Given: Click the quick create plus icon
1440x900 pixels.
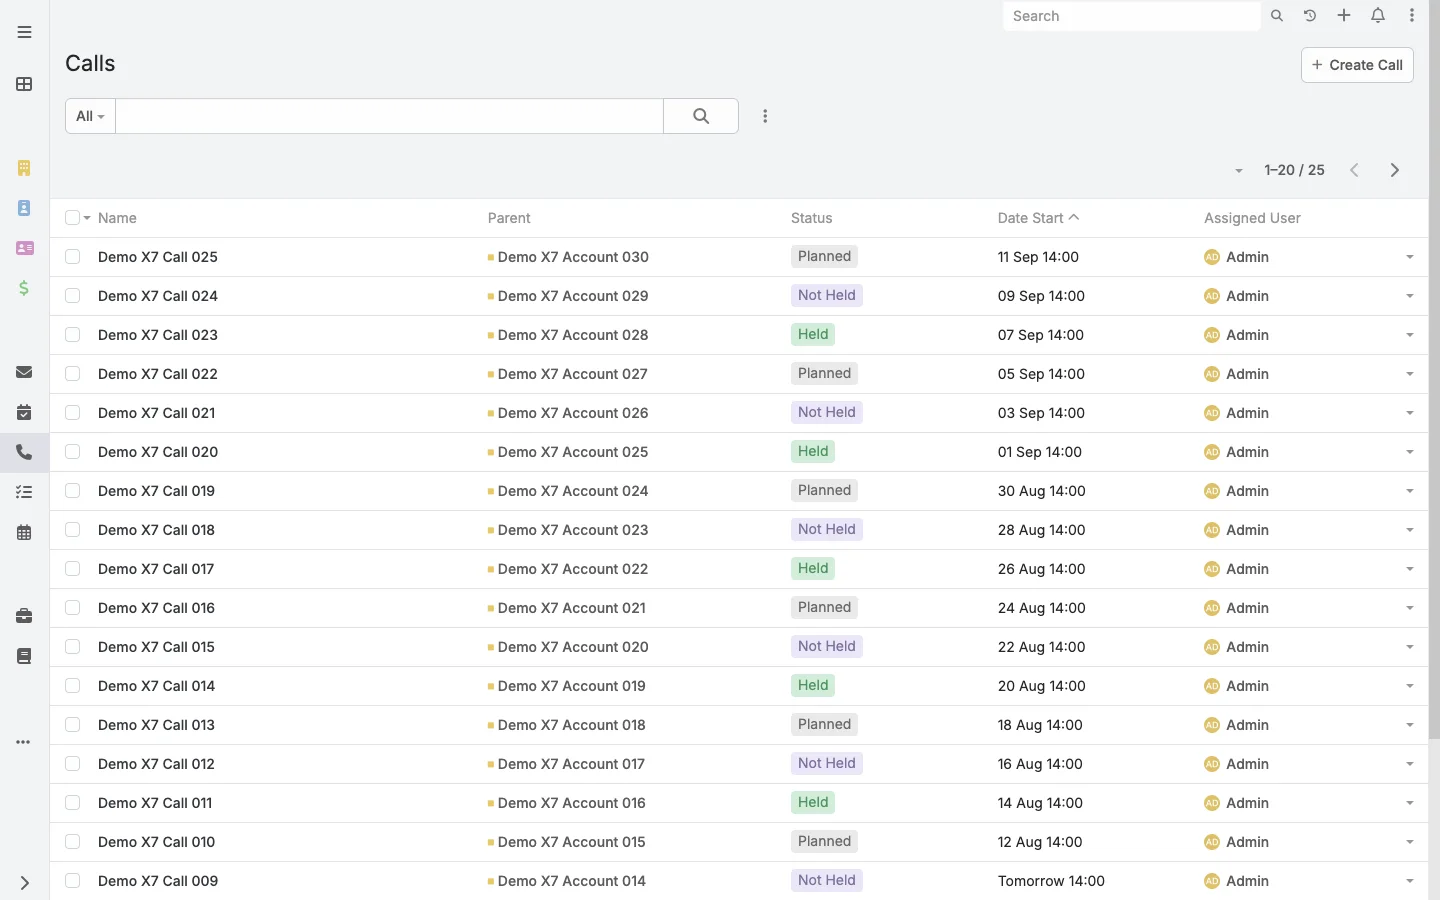Looking at the screenshot, I should click(x=1344, y=16).
